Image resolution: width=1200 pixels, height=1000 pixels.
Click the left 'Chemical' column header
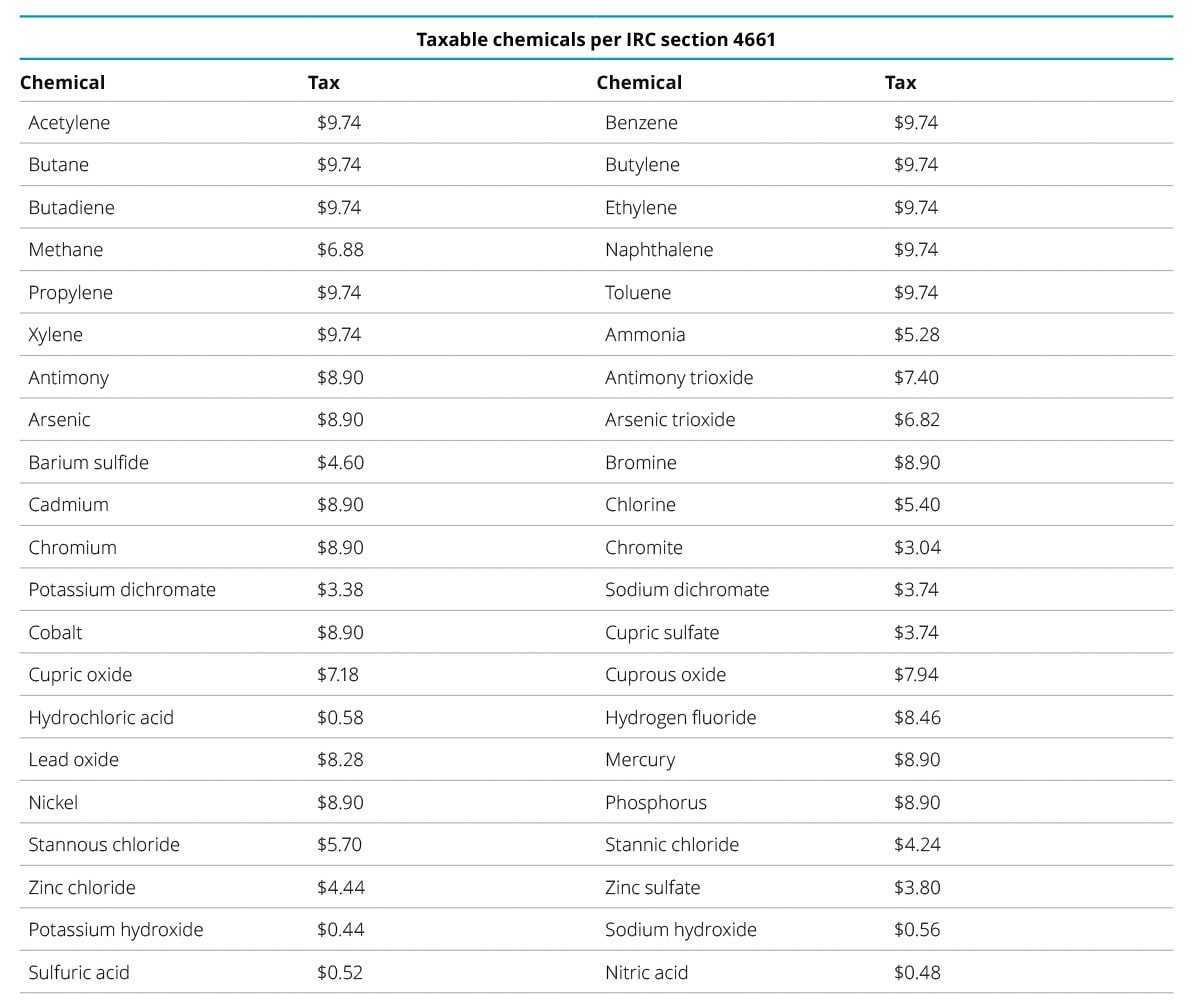[x=62, y=83]
